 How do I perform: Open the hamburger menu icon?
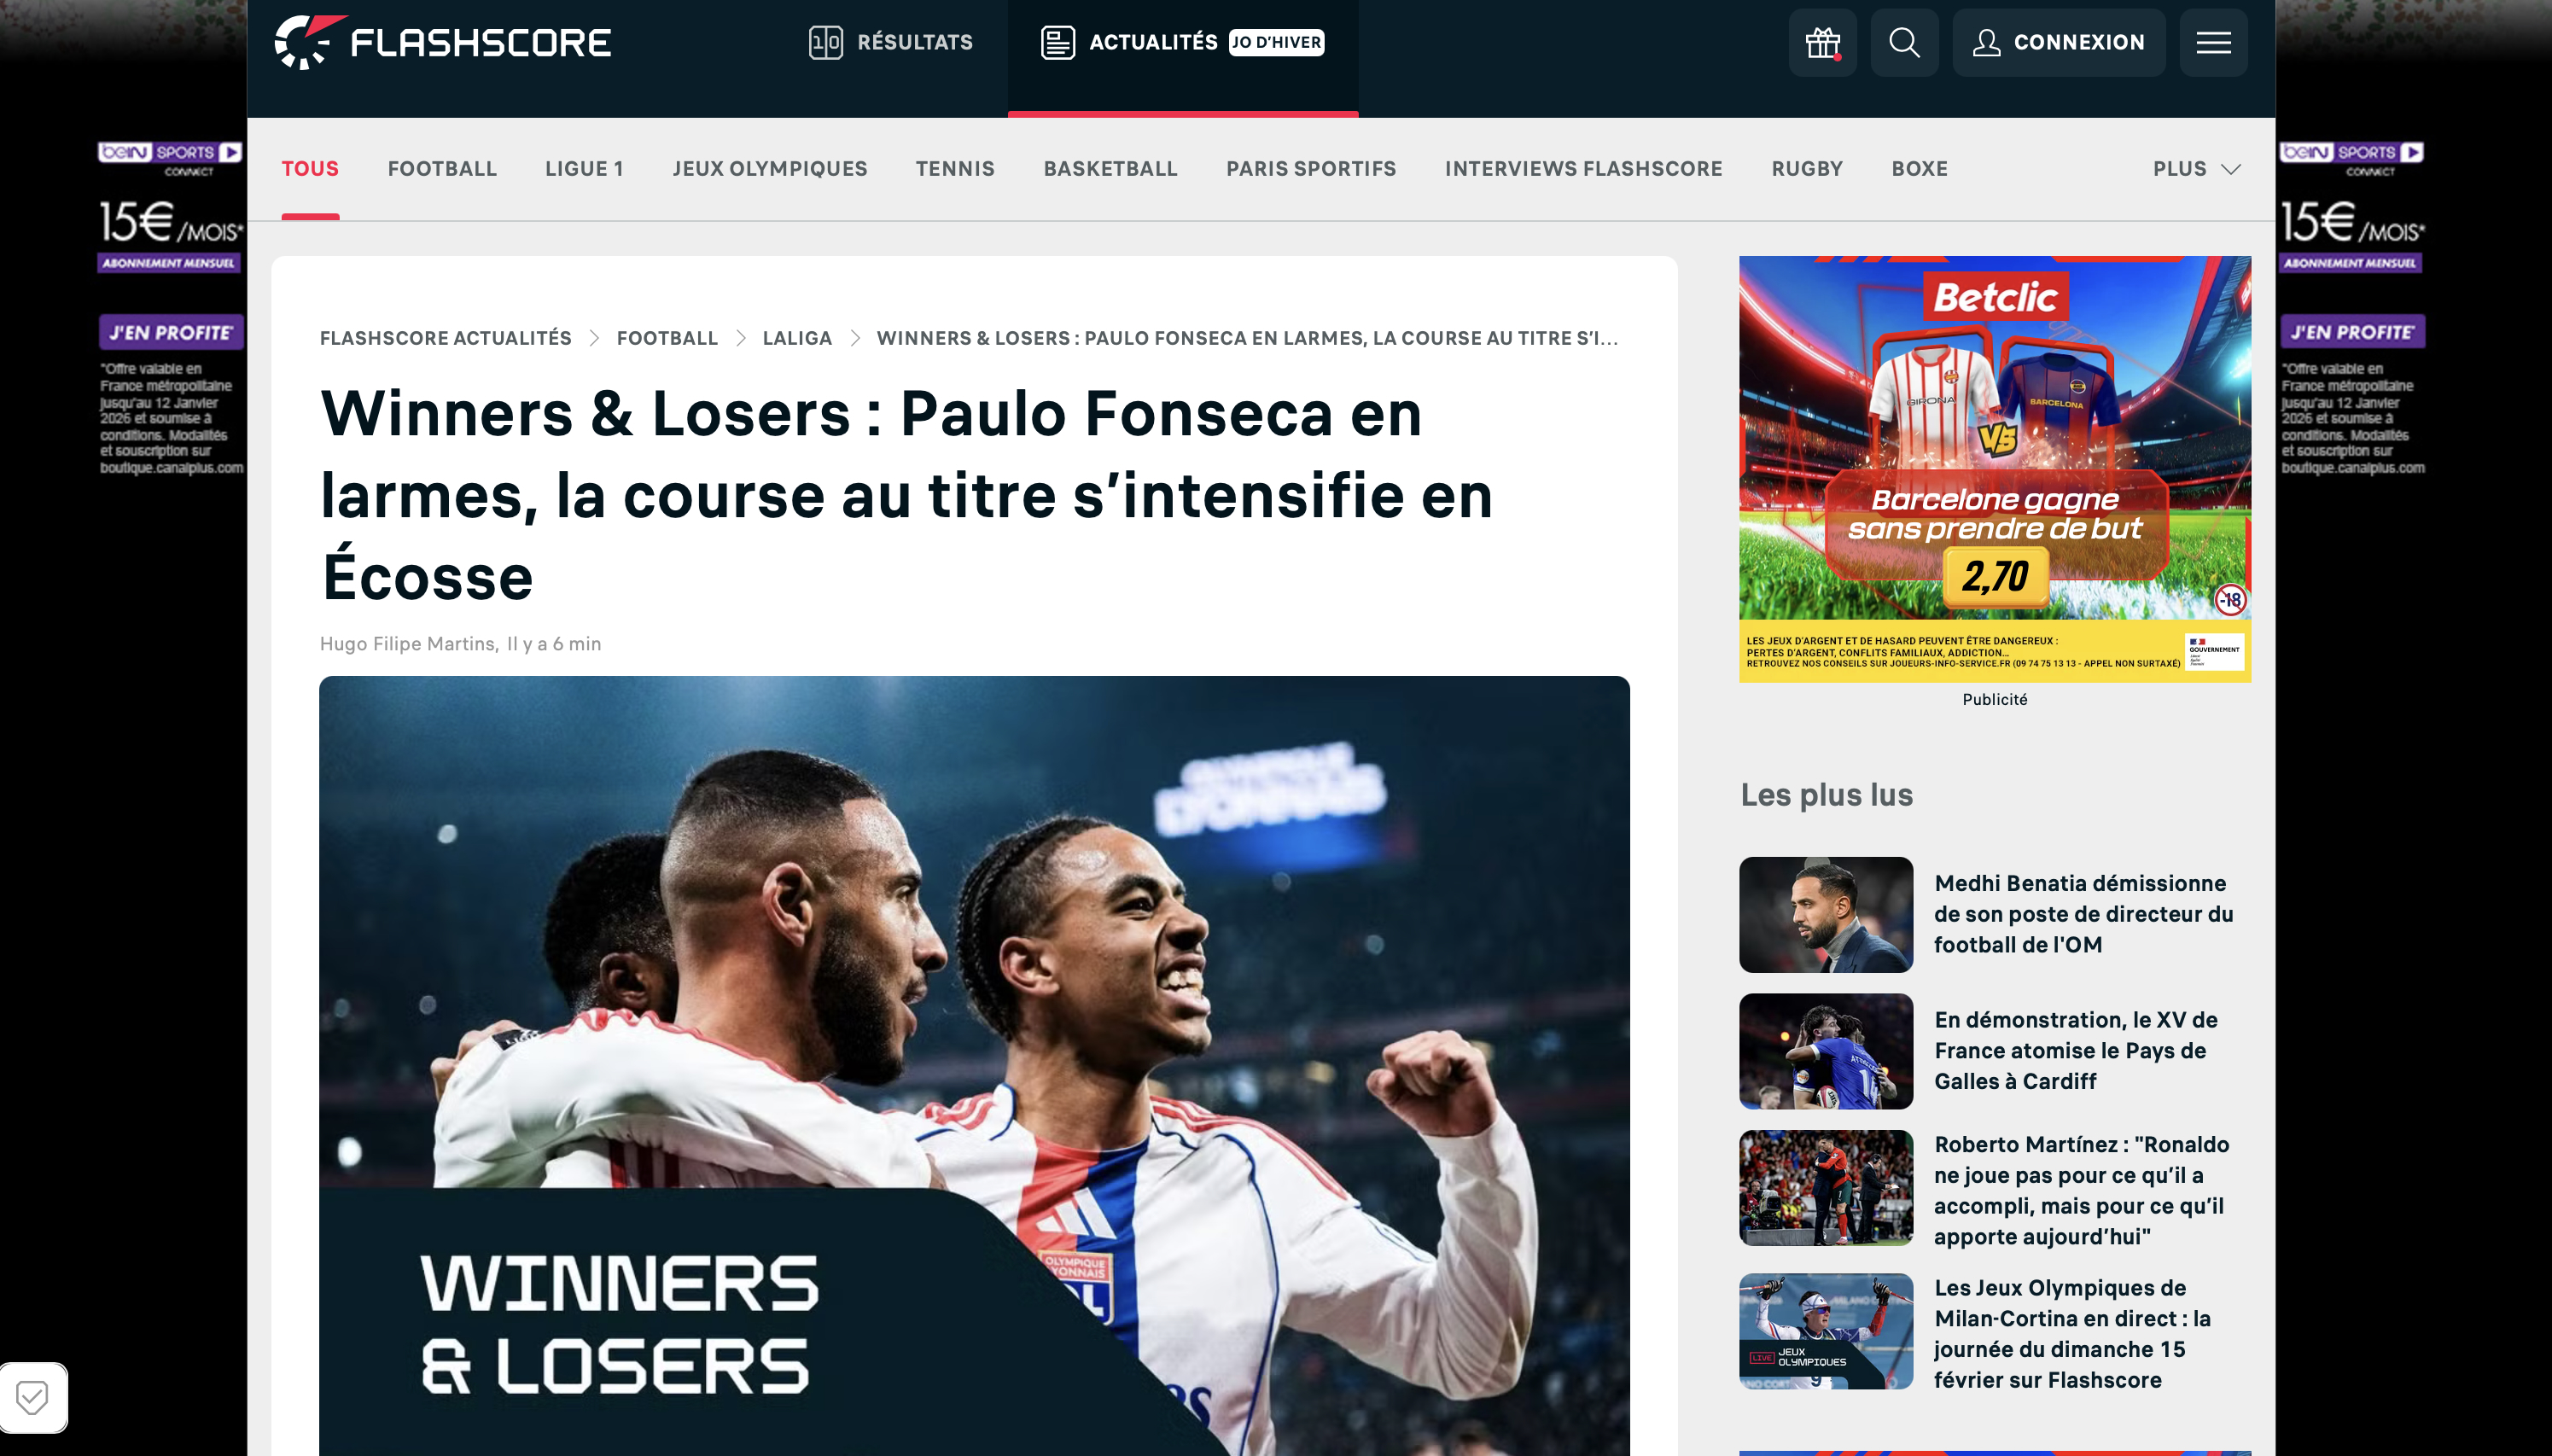coord(2213,42)
